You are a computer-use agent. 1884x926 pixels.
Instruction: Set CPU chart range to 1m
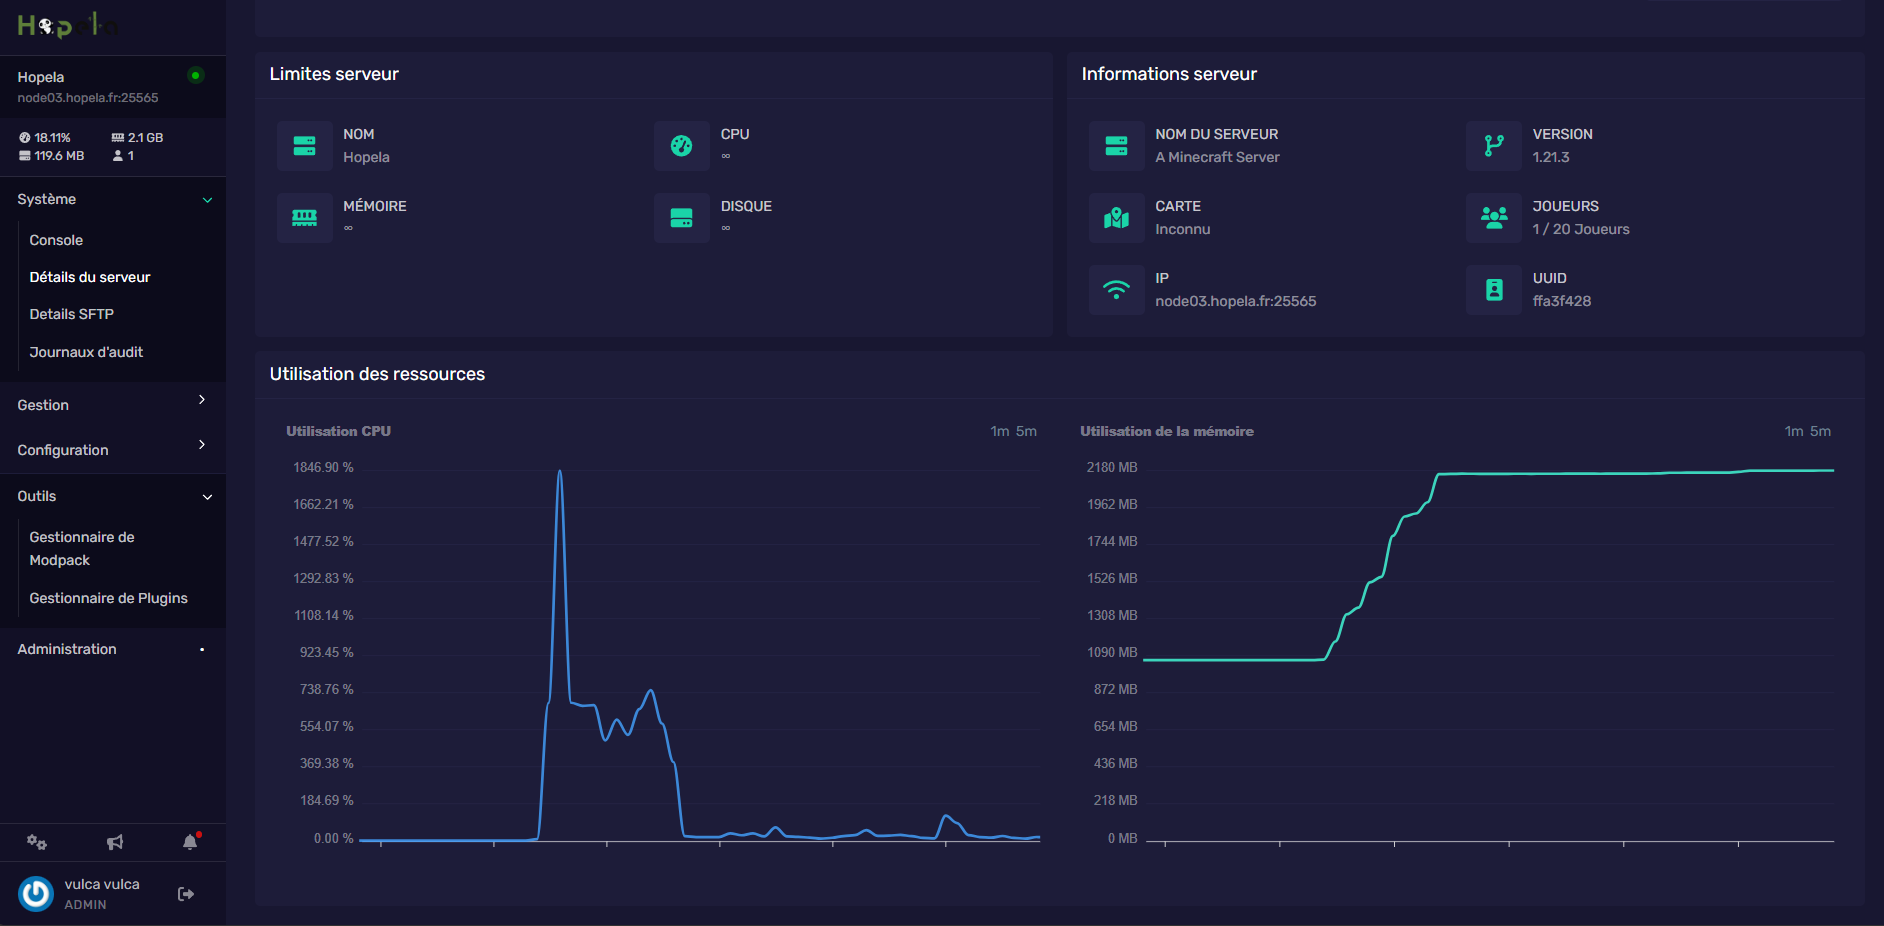1000,431
